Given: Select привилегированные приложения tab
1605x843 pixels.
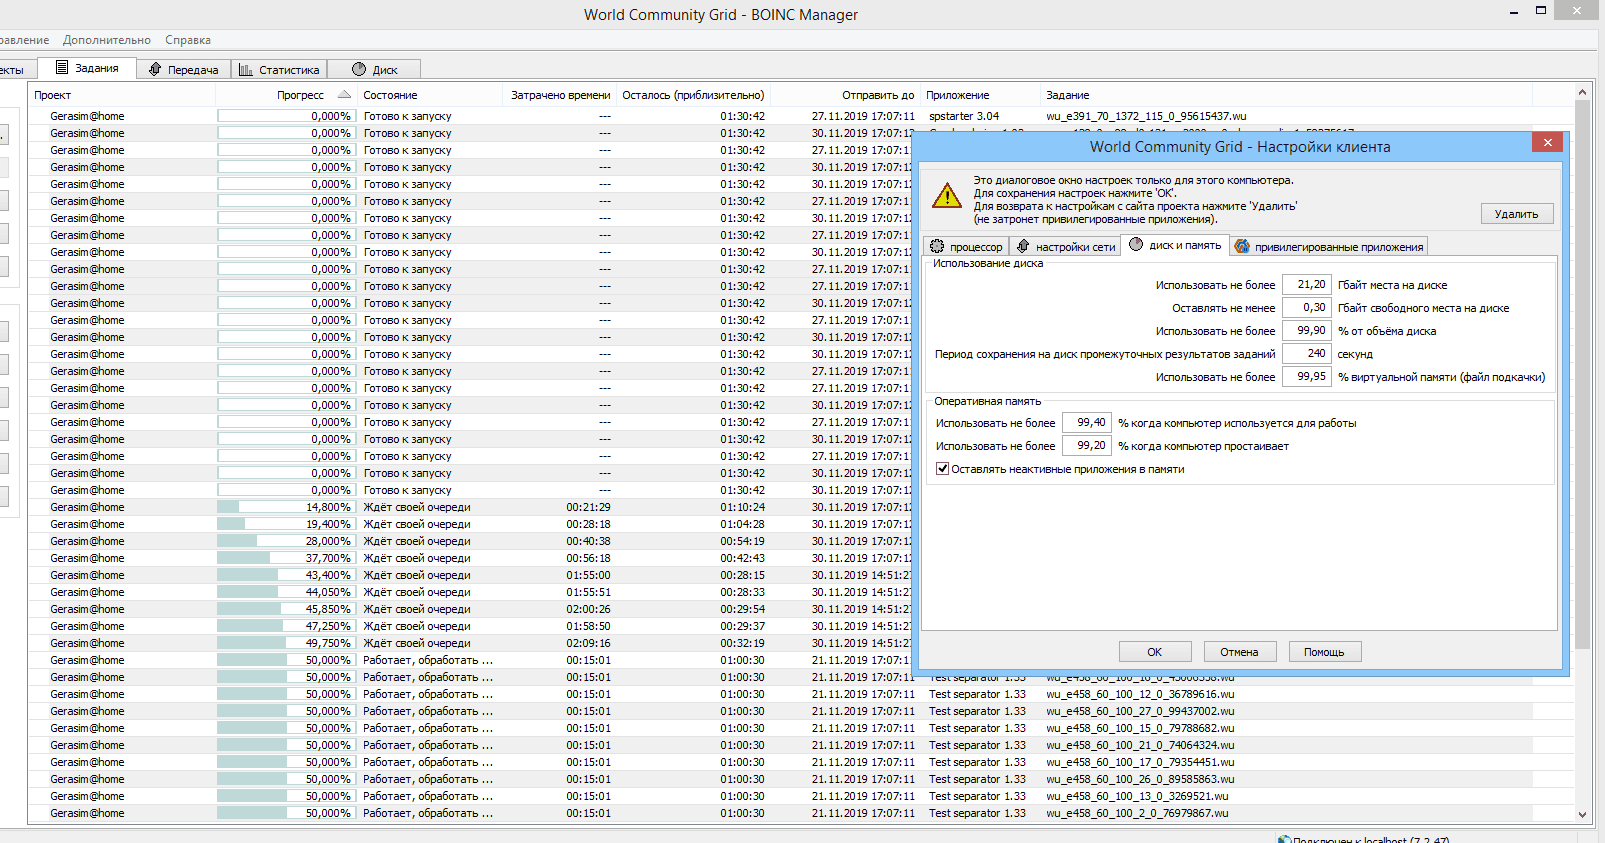Looking at the screenshot, I should (1329, 246).
